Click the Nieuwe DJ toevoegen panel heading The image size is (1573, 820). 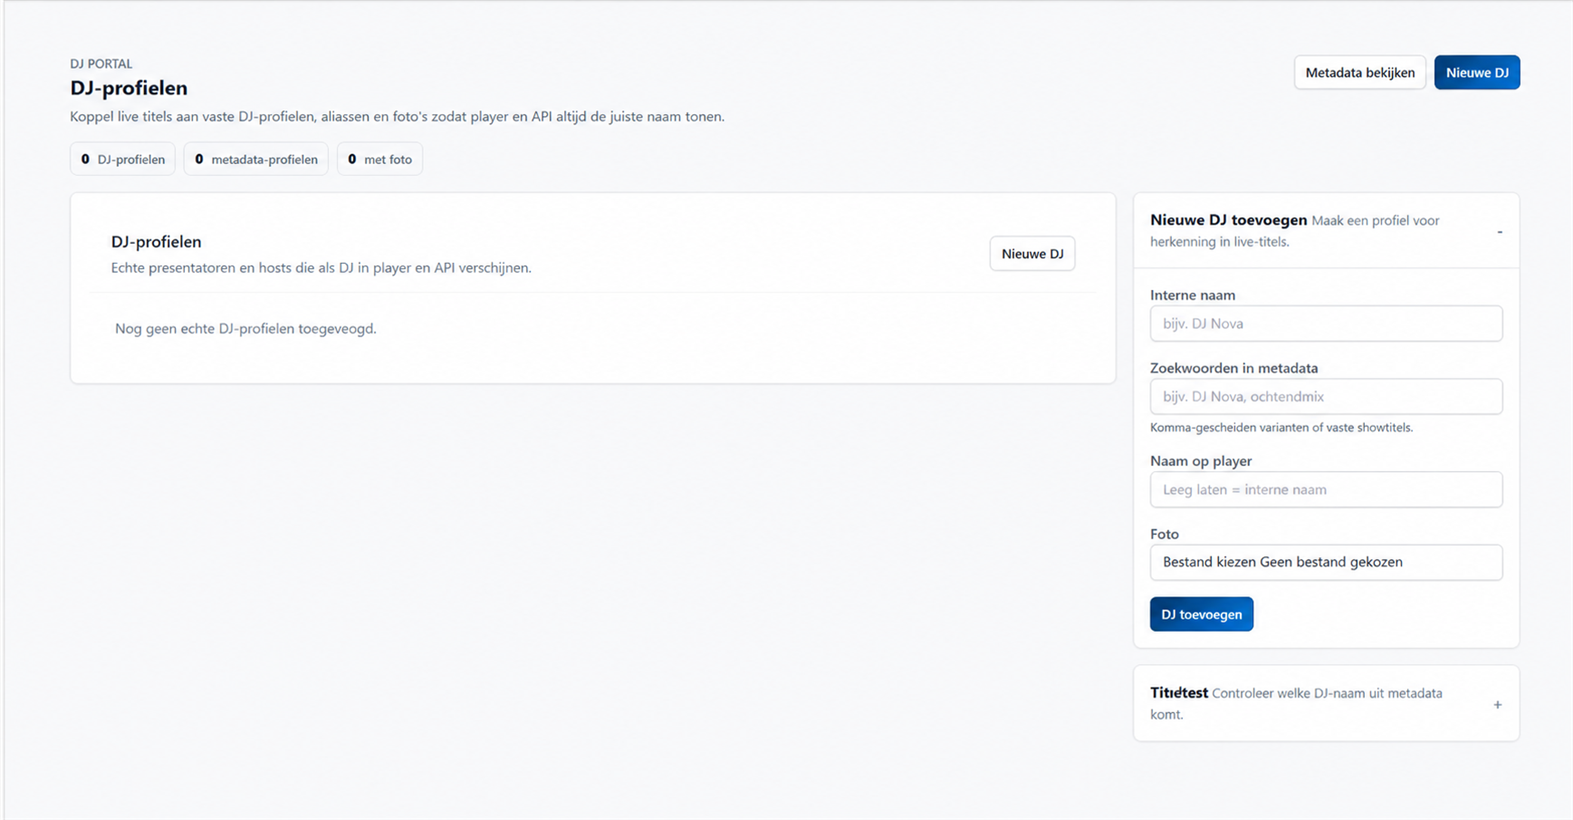[x=1228, y=220]
